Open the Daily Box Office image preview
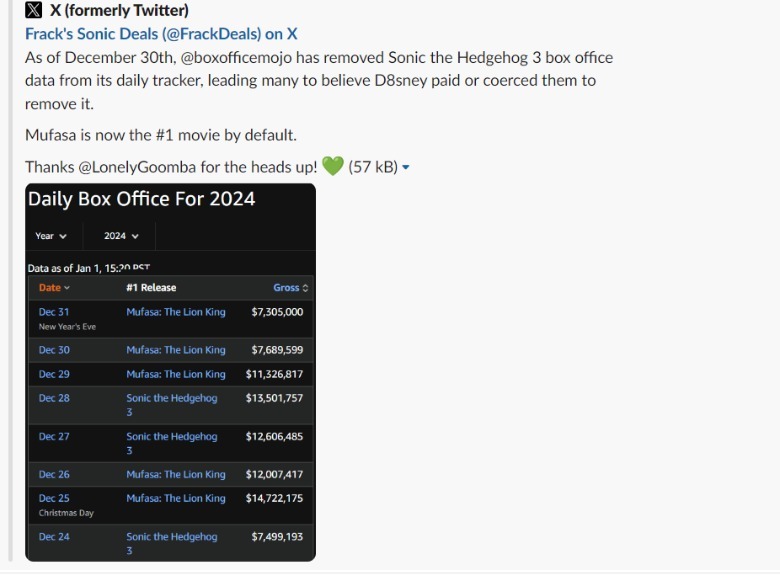This screenshot has height=585, width=780. click(x=170, y=372)
